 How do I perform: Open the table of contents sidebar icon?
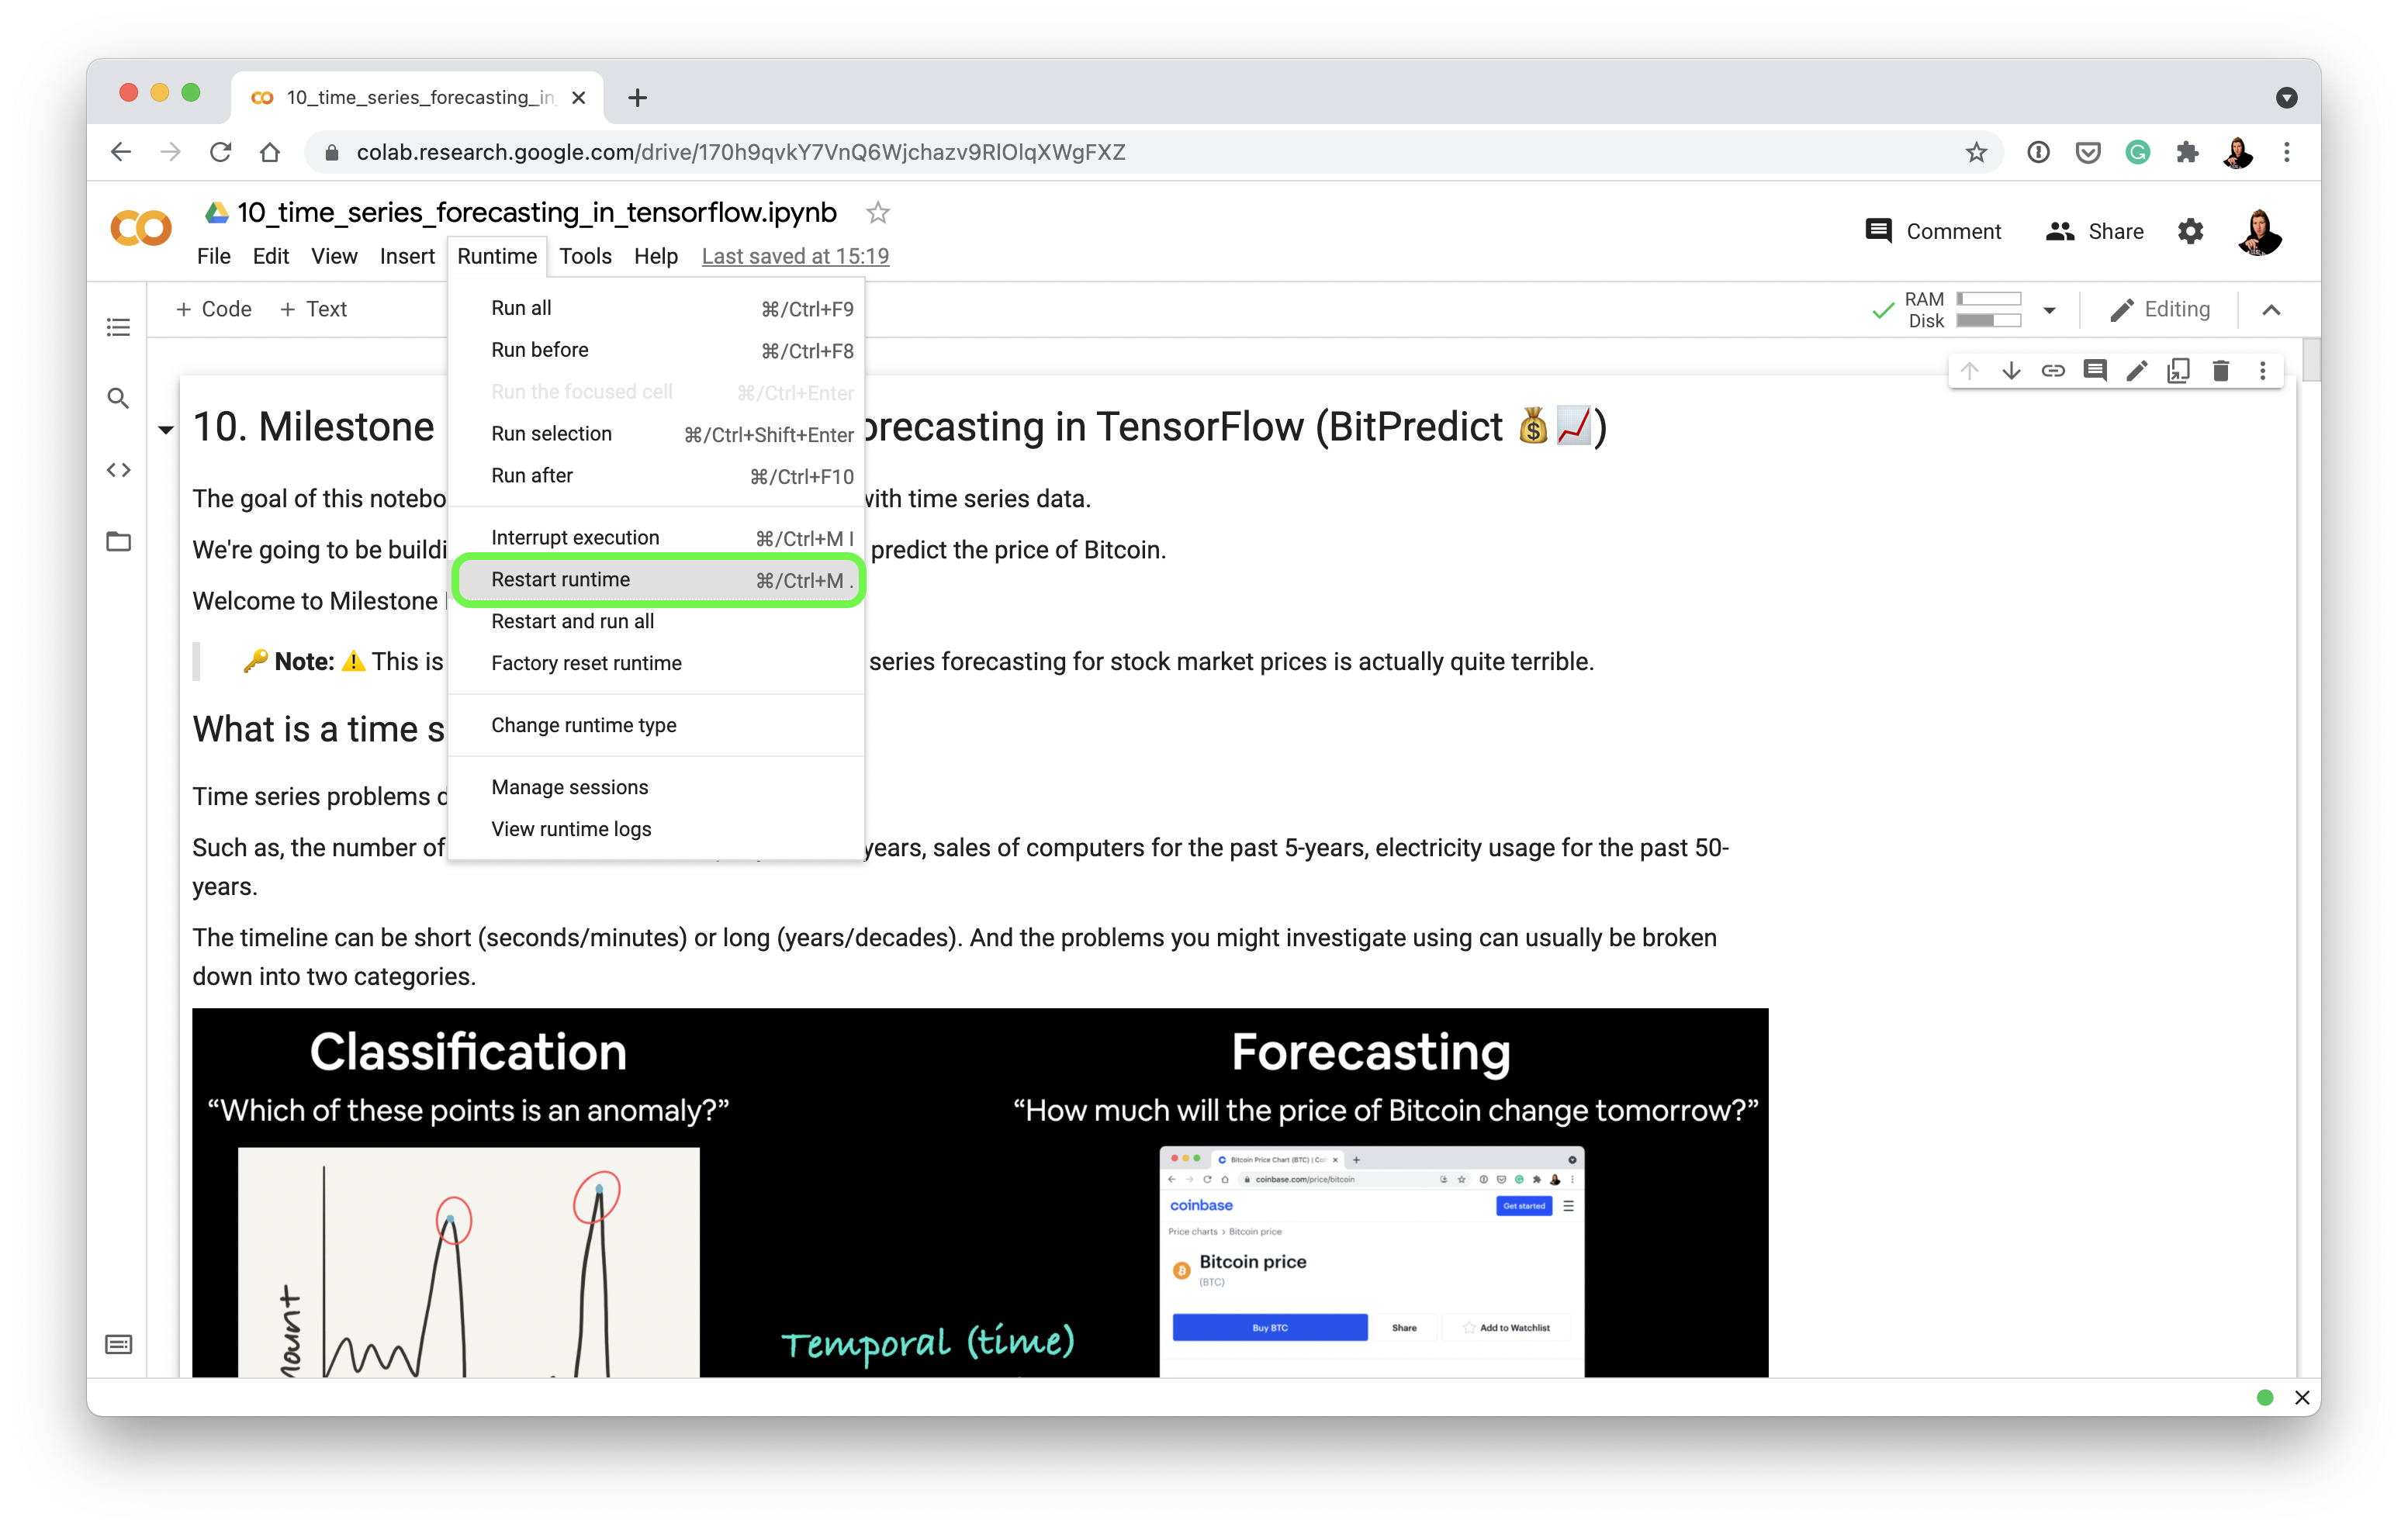pos(118,327)
